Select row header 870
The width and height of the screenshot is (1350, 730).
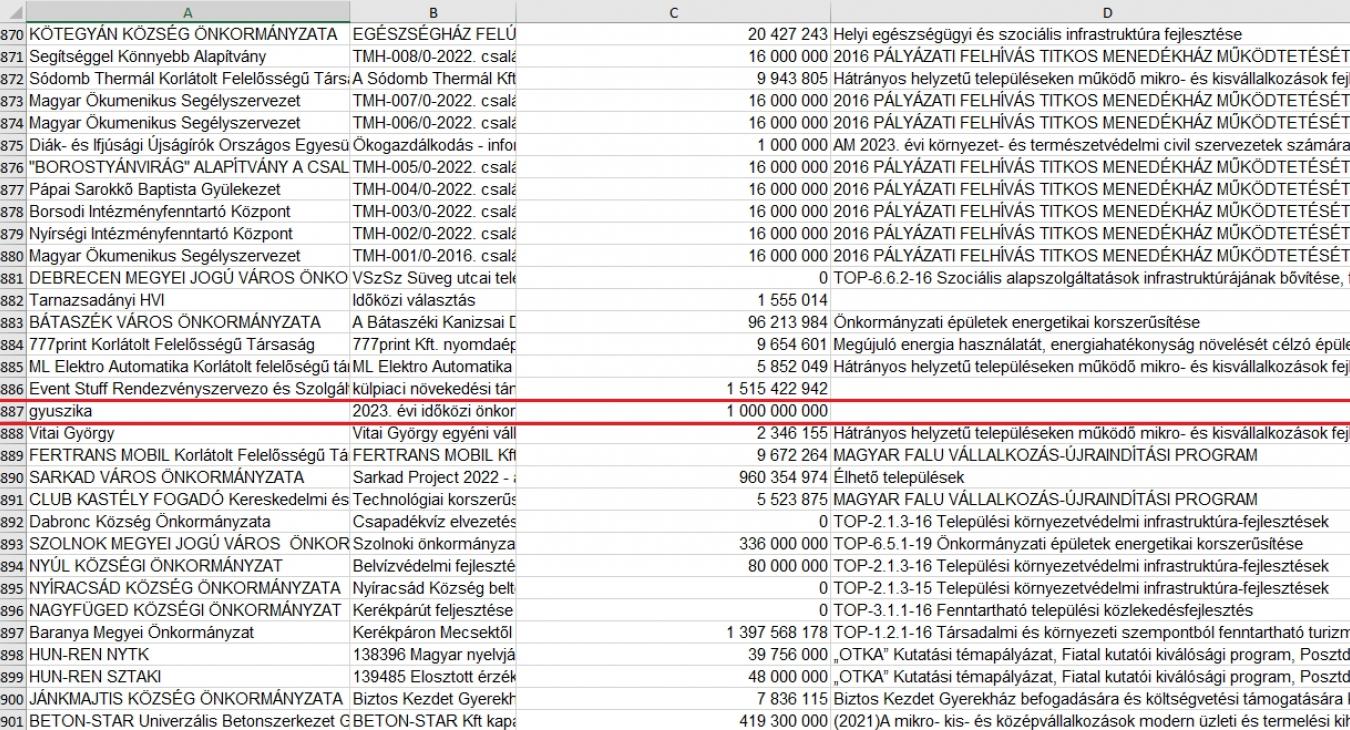[x=13, y=34]
